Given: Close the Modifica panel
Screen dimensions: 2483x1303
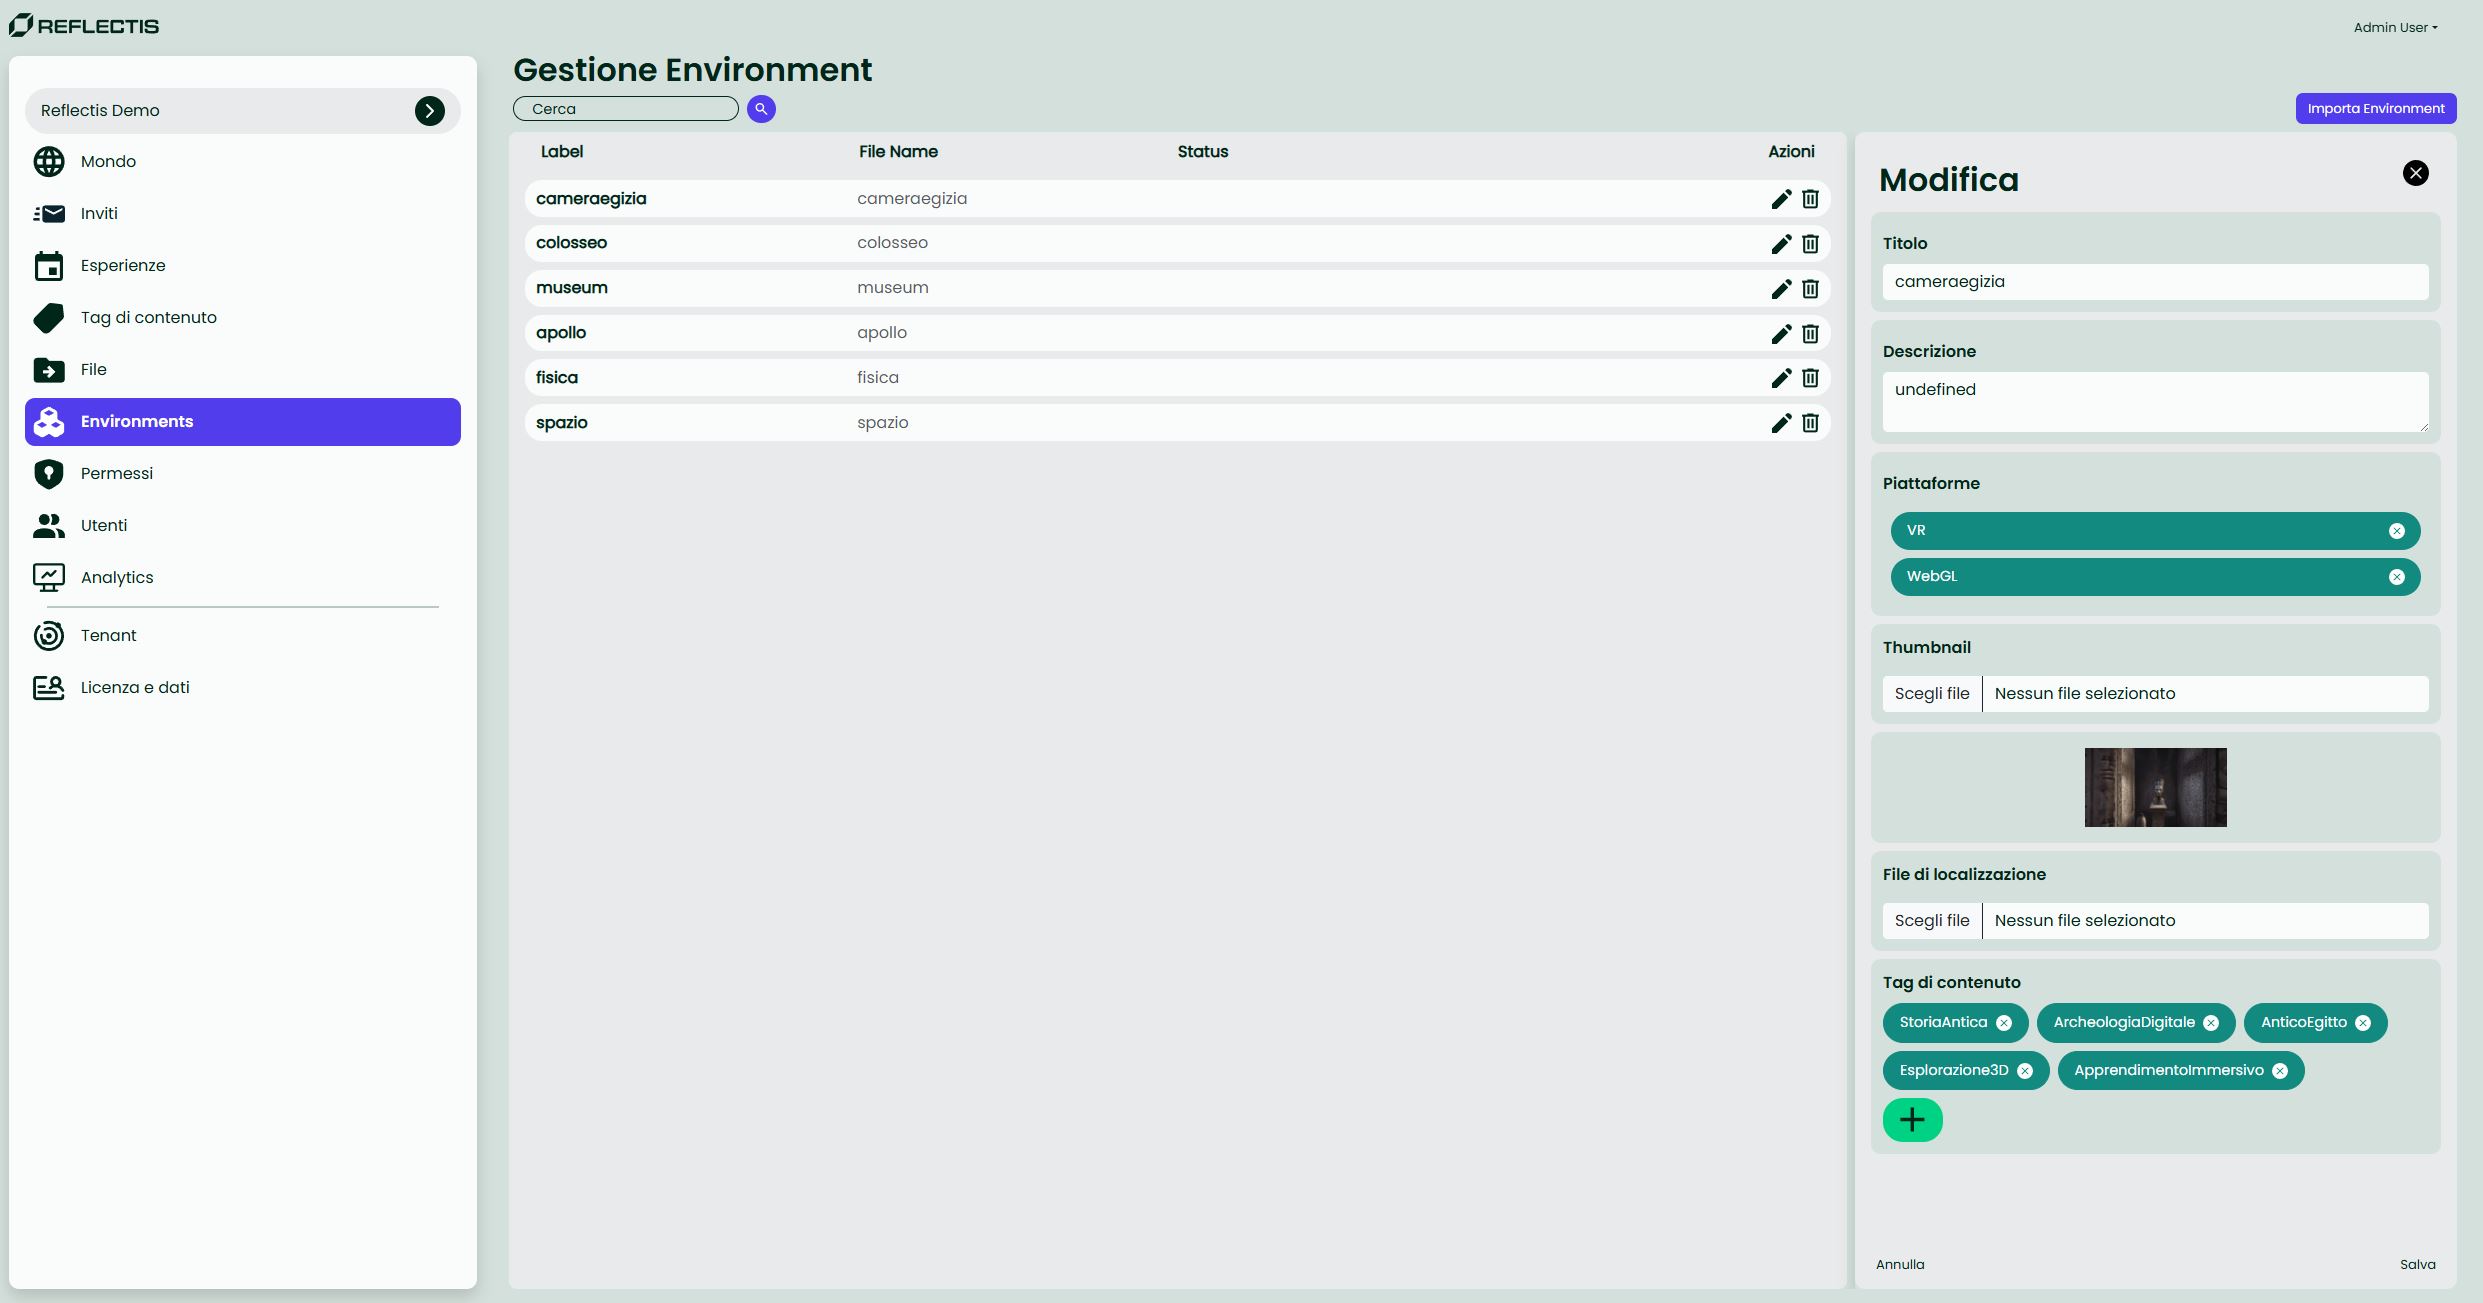Looking at the screenshot, I should click(2415, 173).
